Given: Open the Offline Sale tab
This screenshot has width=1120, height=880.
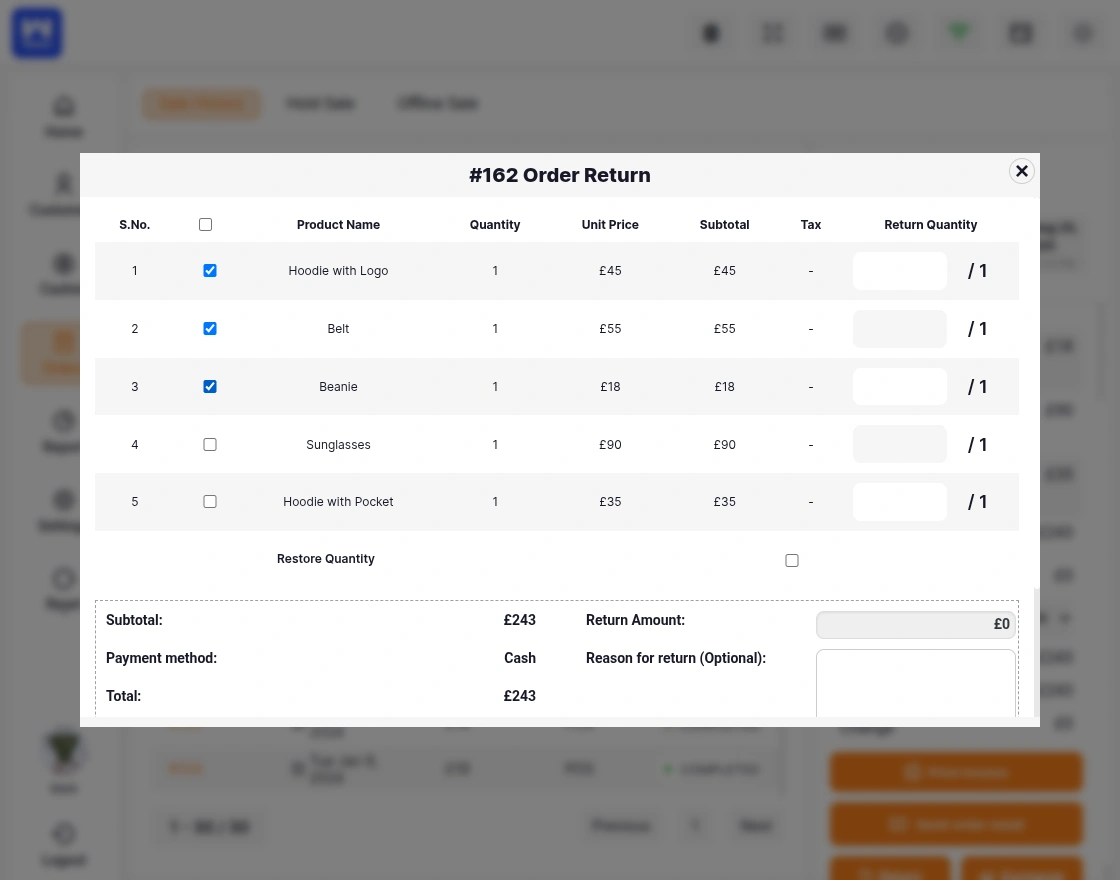Looking at the screenshot, I should click(x=437, y=103).
